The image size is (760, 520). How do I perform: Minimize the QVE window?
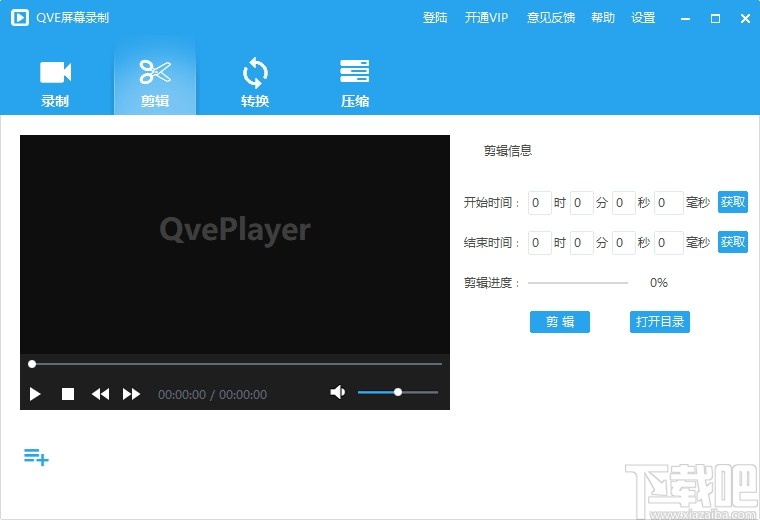pyautogui.click(x=685, y=18)
